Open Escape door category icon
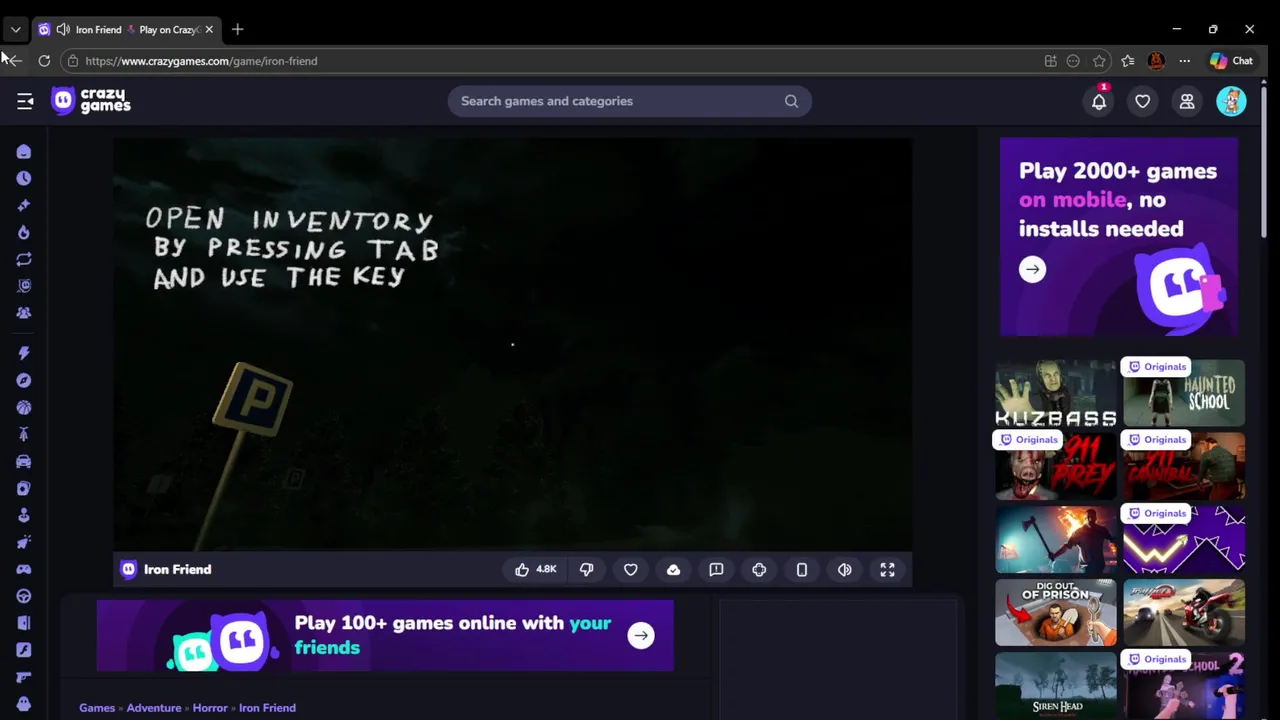Viewport: 1280px width, 720px height. click(x=24, y=623)
